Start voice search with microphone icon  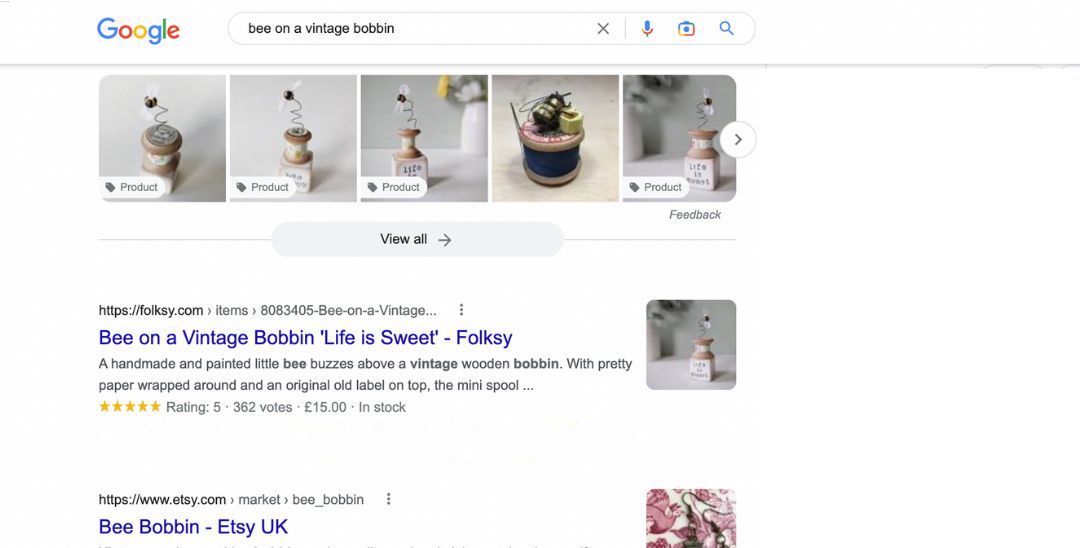[x=647, y=29]
